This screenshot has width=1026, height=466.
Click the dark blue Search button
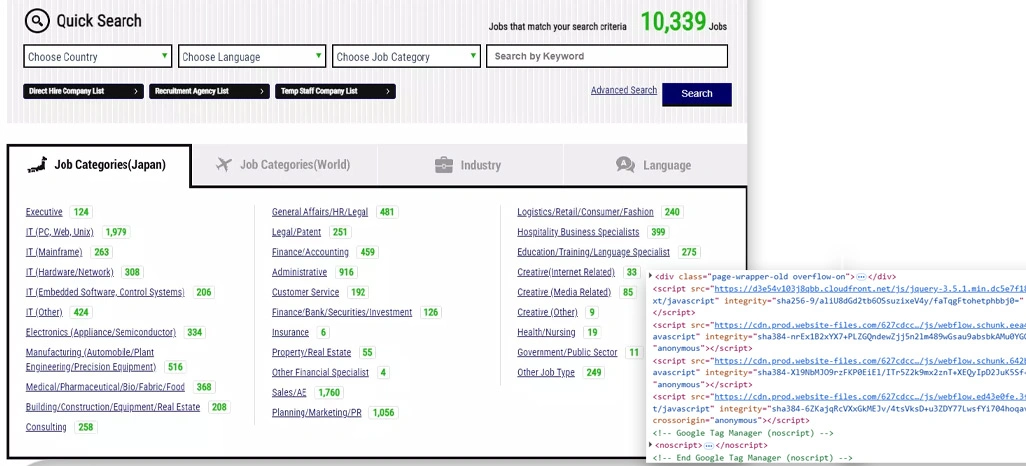pyautogui.click(x=697, y=94)
